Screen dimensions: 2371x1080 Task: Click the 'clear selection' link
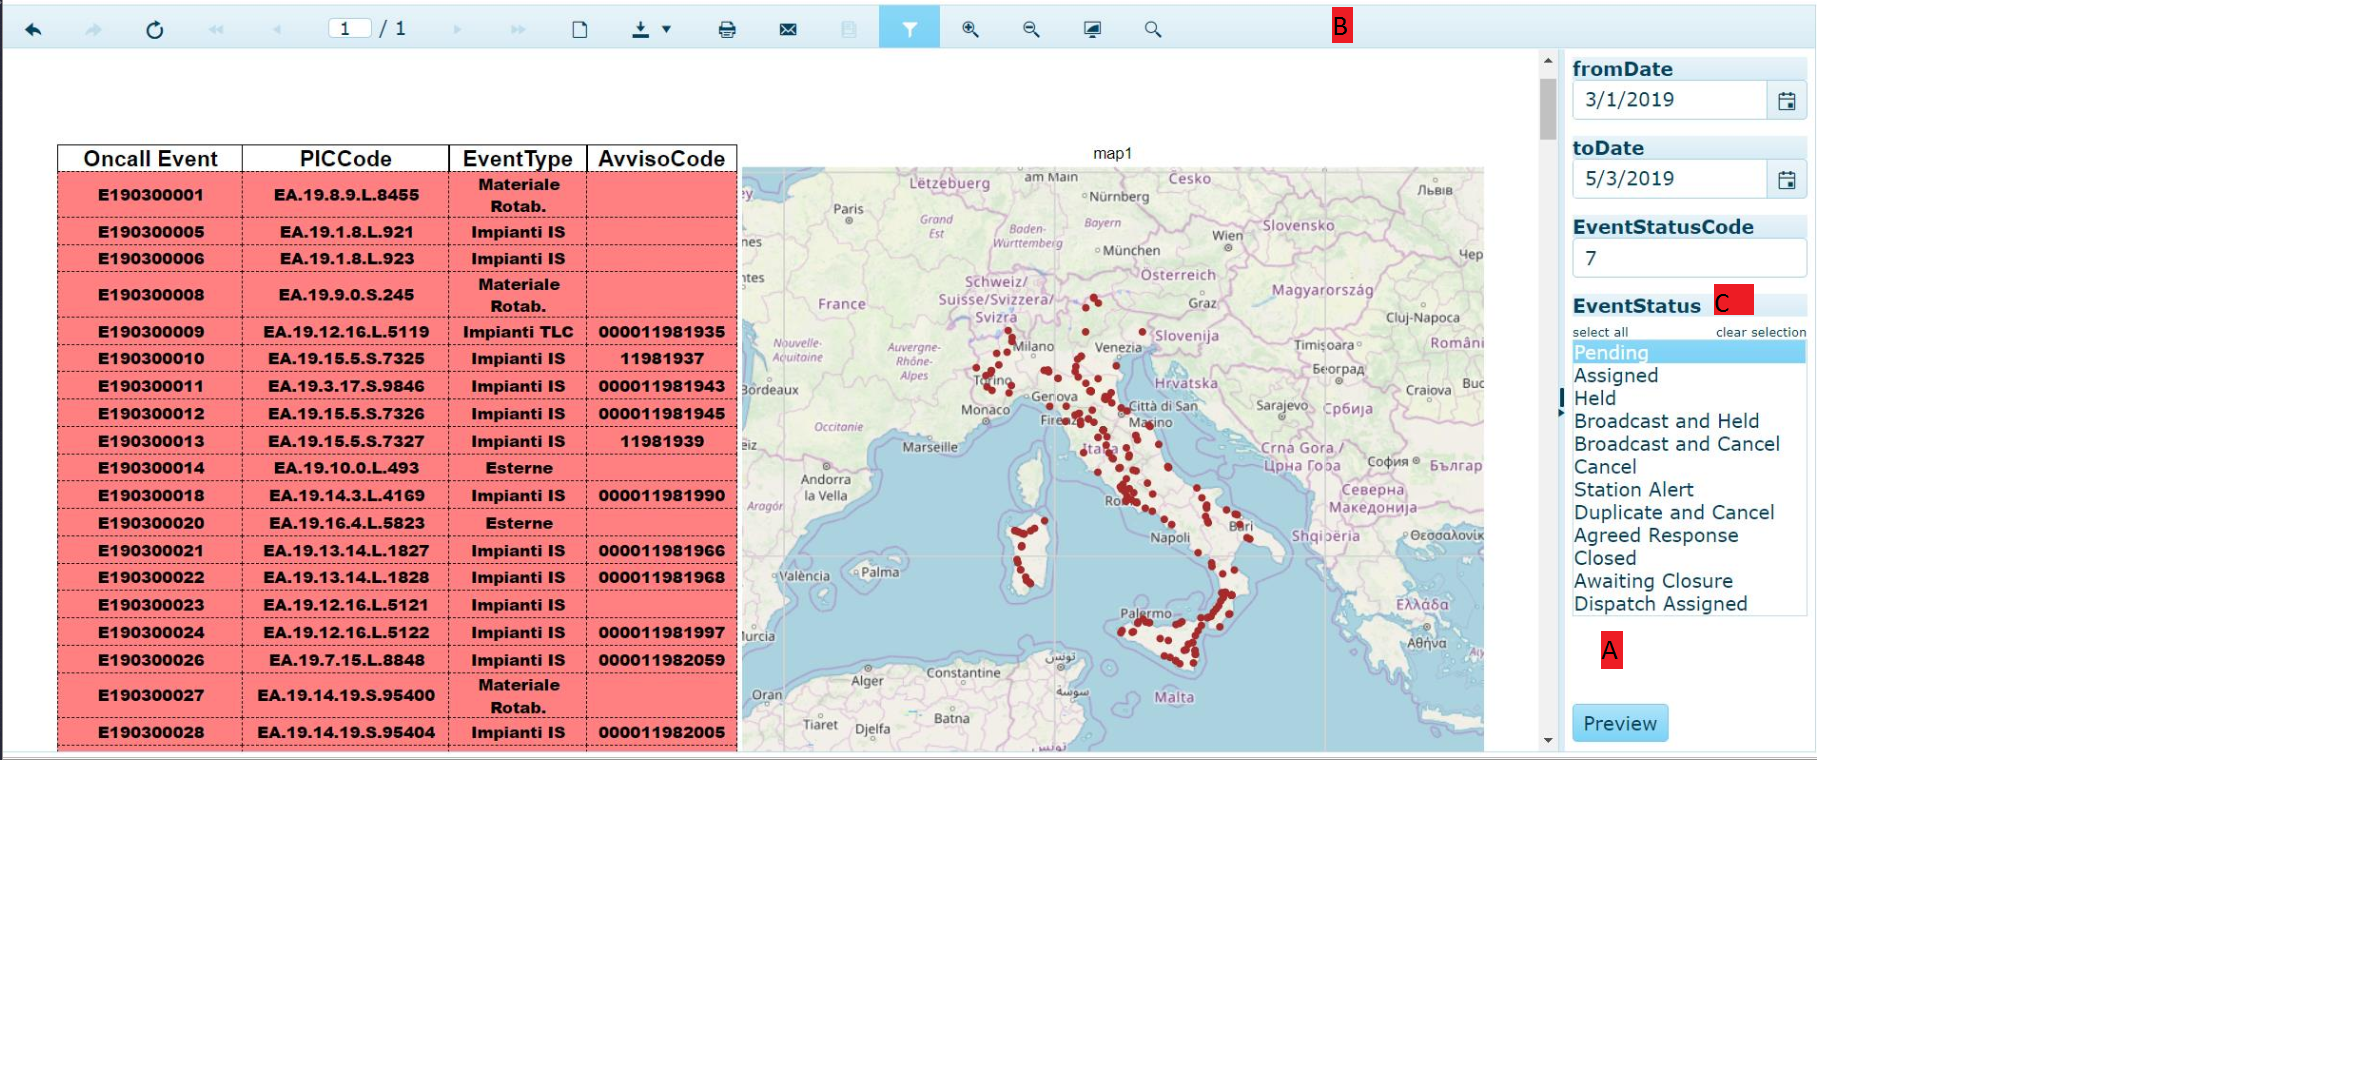tap(1760, 332)
